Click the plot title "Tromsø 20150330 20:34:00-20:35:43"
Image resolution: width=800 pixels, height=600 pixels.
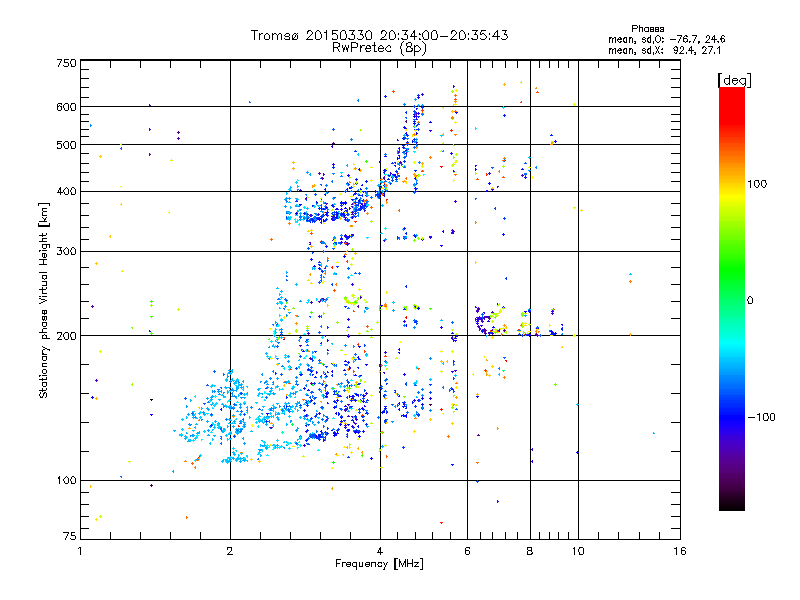379,35
